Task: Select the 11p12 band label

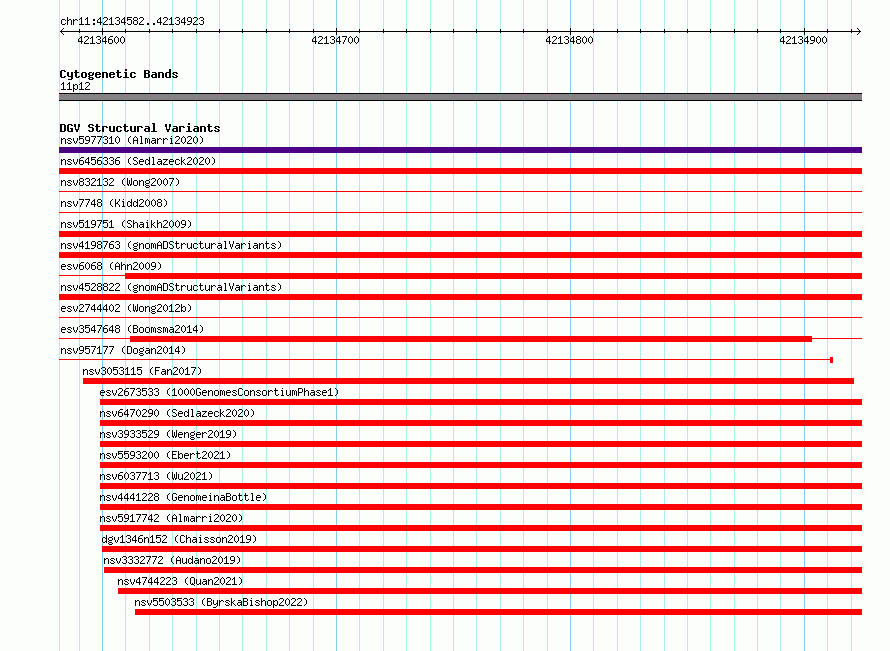Action: coord(75,86)
